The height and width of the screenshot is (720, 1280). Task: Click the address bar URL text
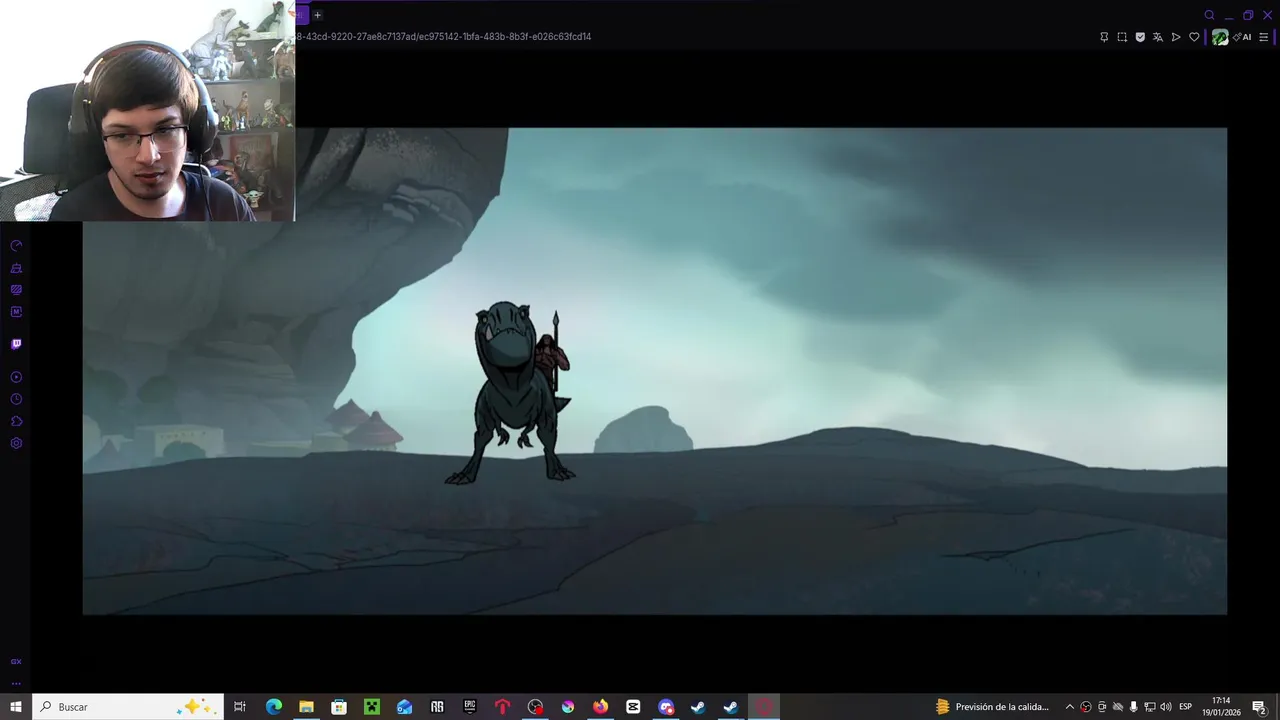click(443, 37)
